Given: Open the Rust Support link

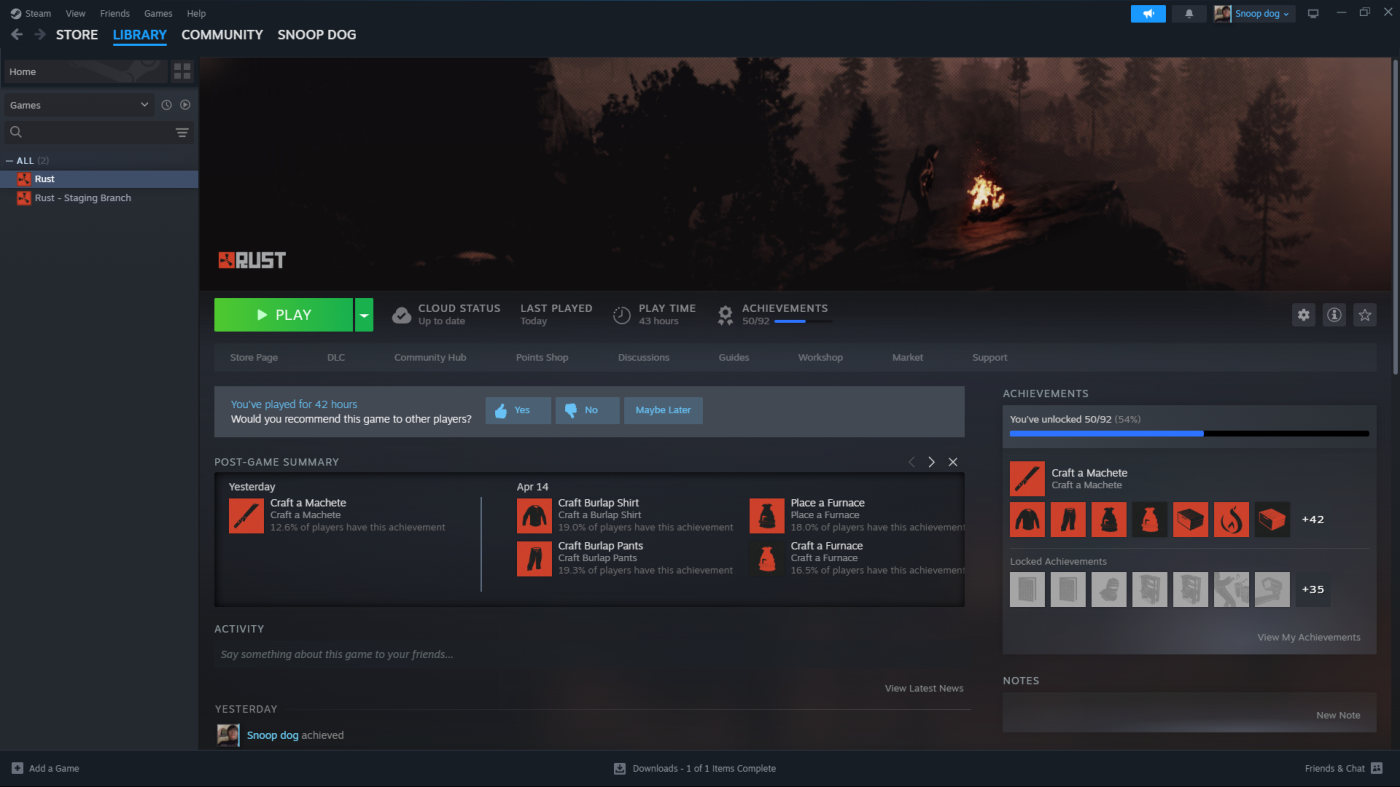Looking at the screenshot, I should (x=990, y=357).
